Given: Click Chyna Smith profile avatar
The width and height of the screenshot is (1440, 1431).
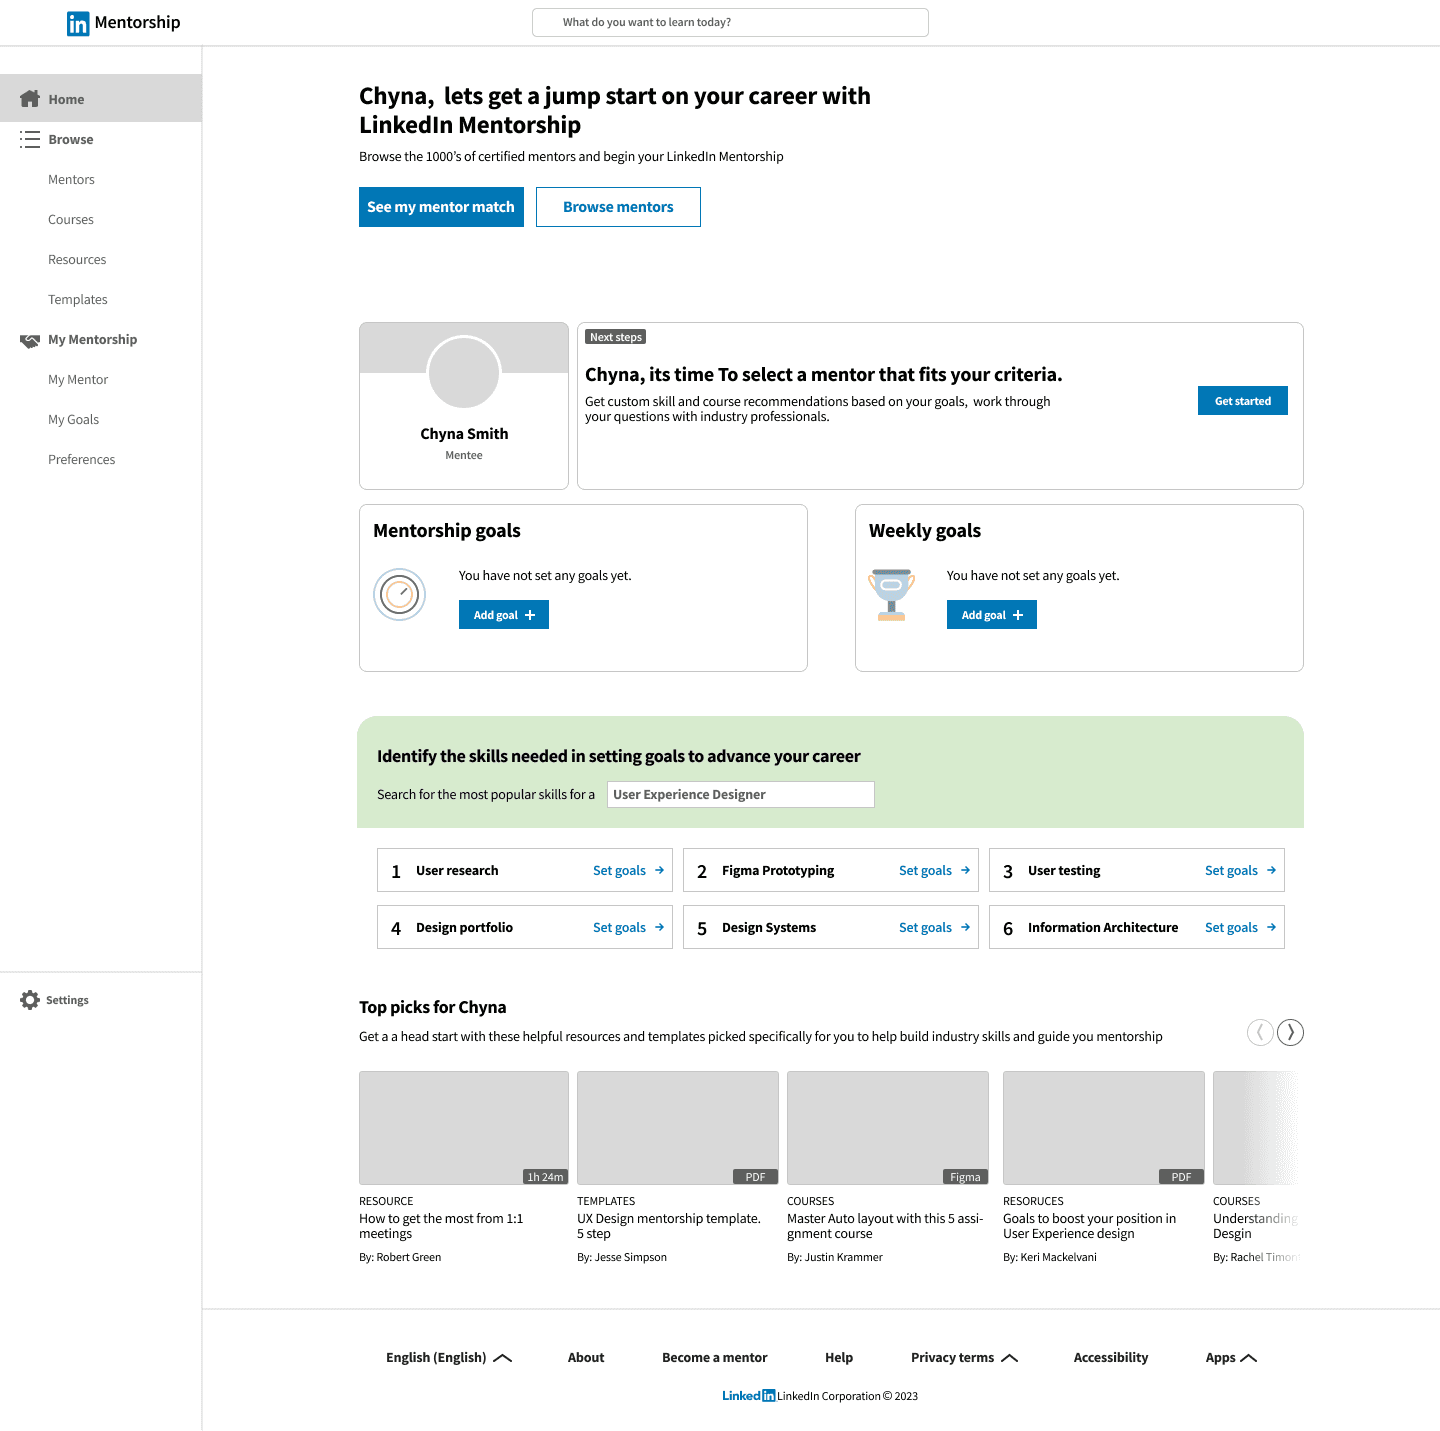Looking at the screenshot, I should click(464, 372).
